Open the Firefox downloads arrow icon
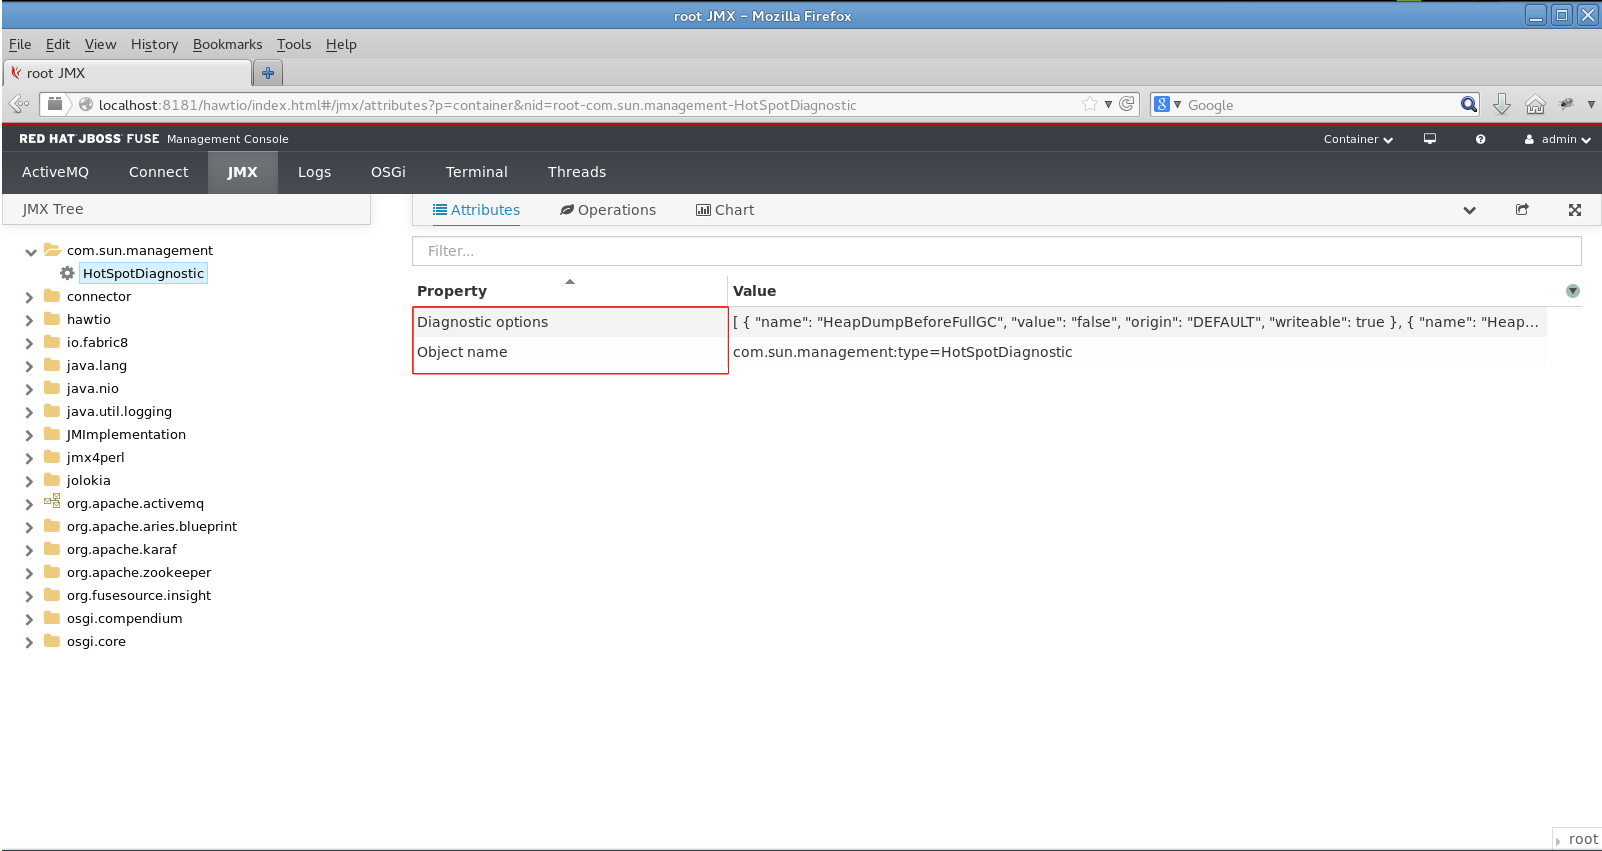This screenshot has height=851, width=1602. [x=1502, y=104]
